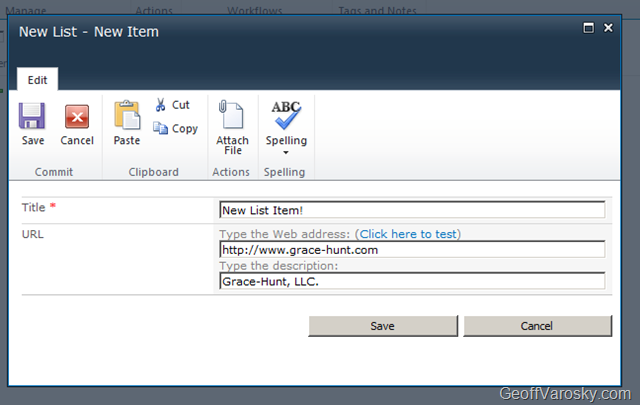Click the Spelling ABC checkmark icon

click(x=286, y=116)
